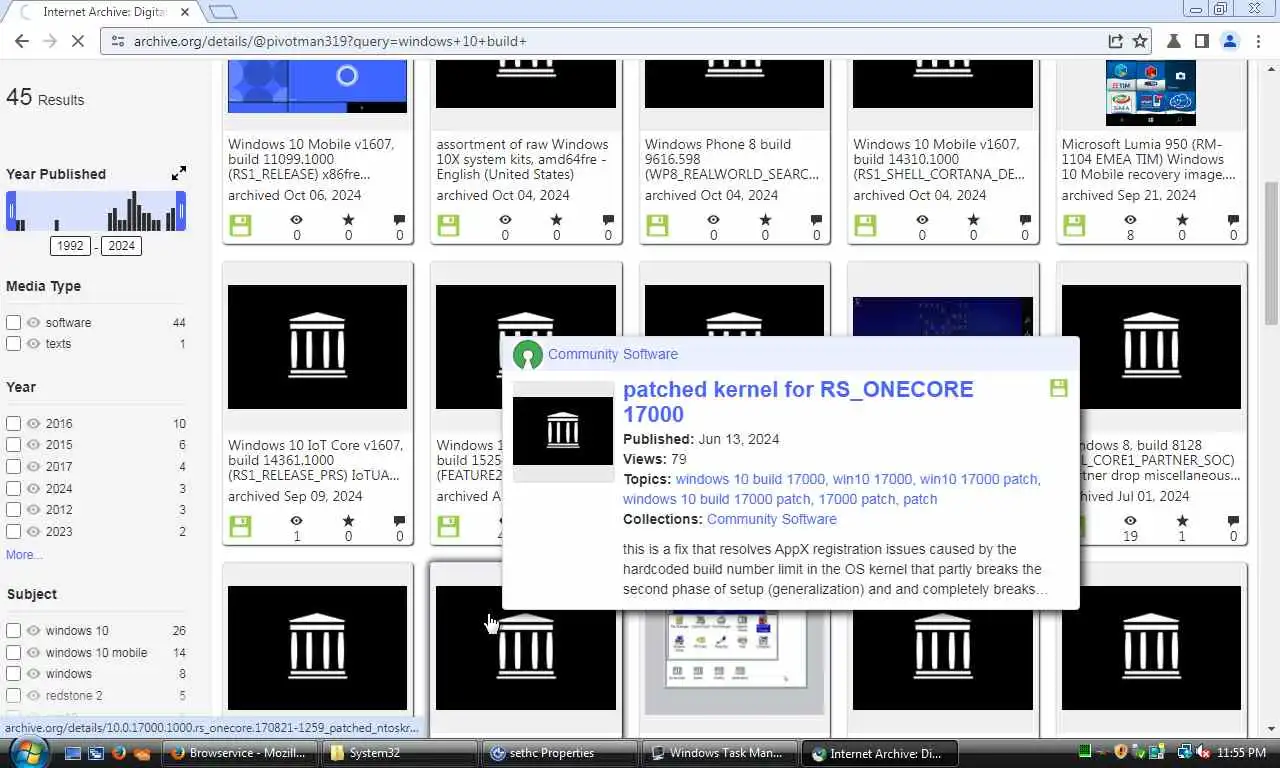Open Collections Community Software link
Screen dimensions: 1280x768
click(771, 519)
